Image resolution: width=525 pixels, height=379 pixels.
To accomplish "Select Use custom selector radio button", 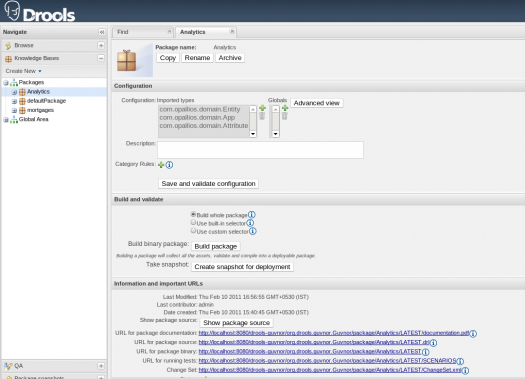I will pyautogui.click(x=193, y=230).
